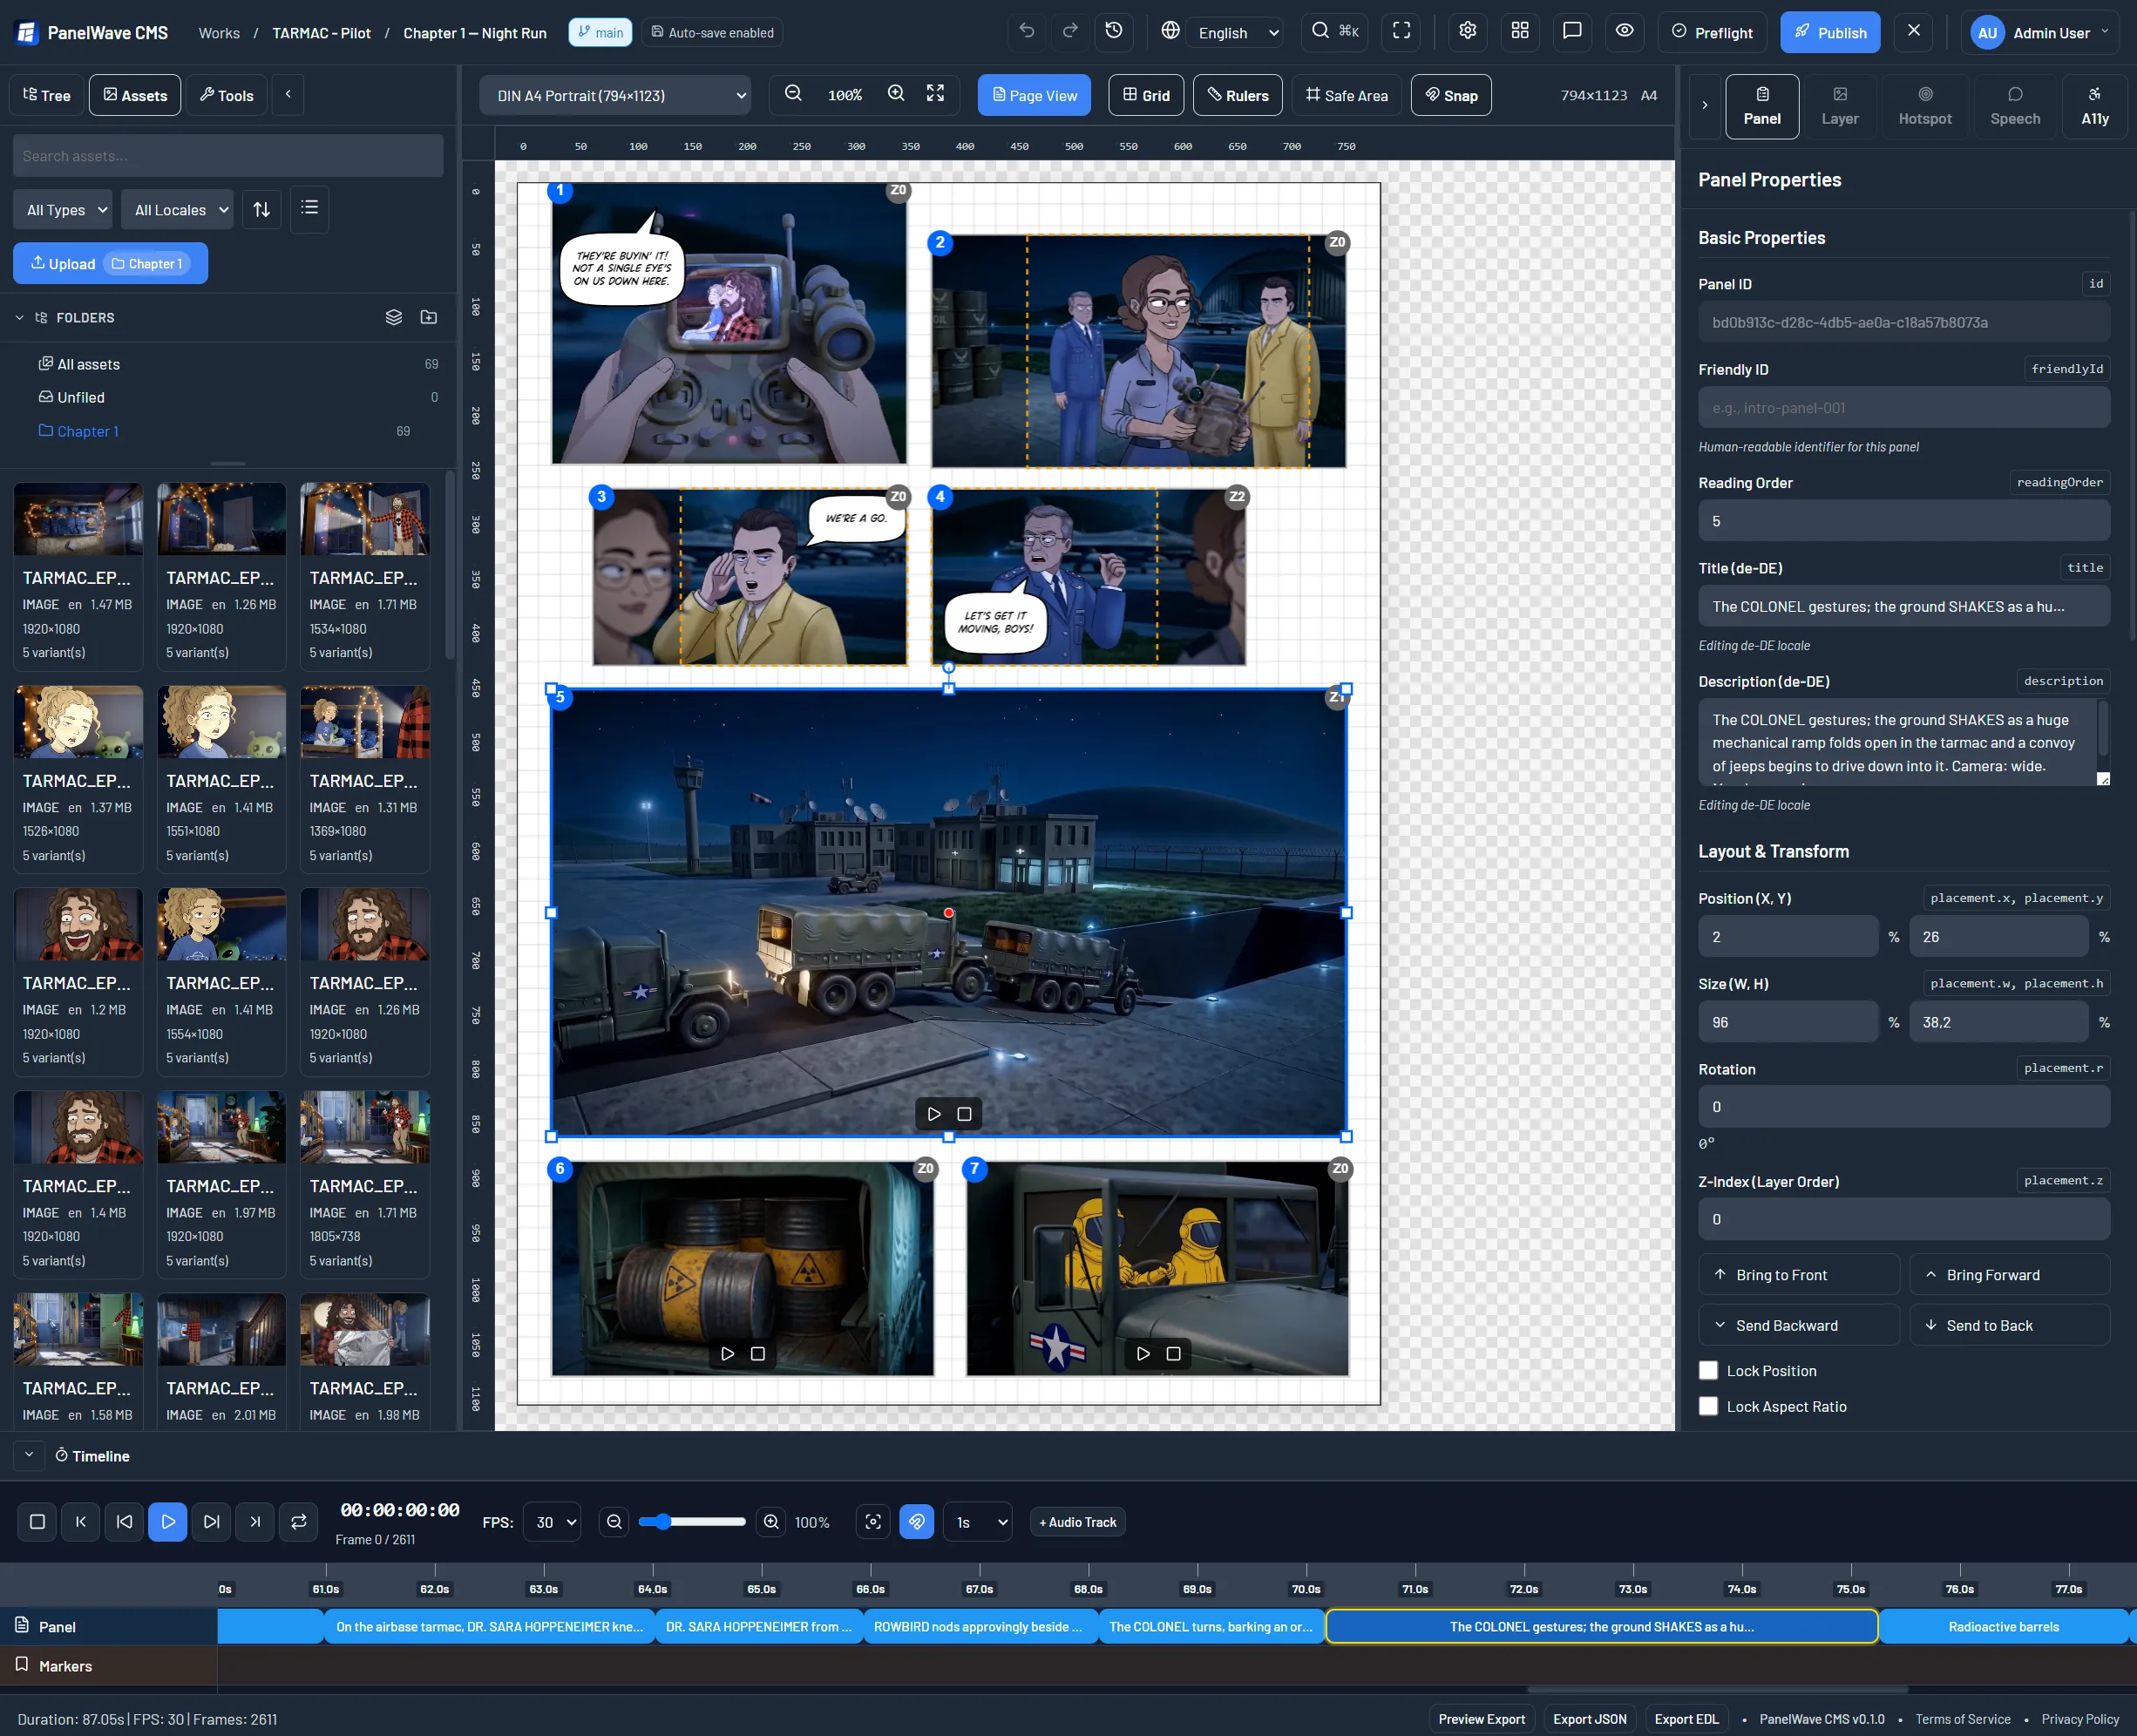Click the zoom in magnifier in canvas toolbar
Viewport: 2137px width, 1736px height.
click(x=896, y=94)
